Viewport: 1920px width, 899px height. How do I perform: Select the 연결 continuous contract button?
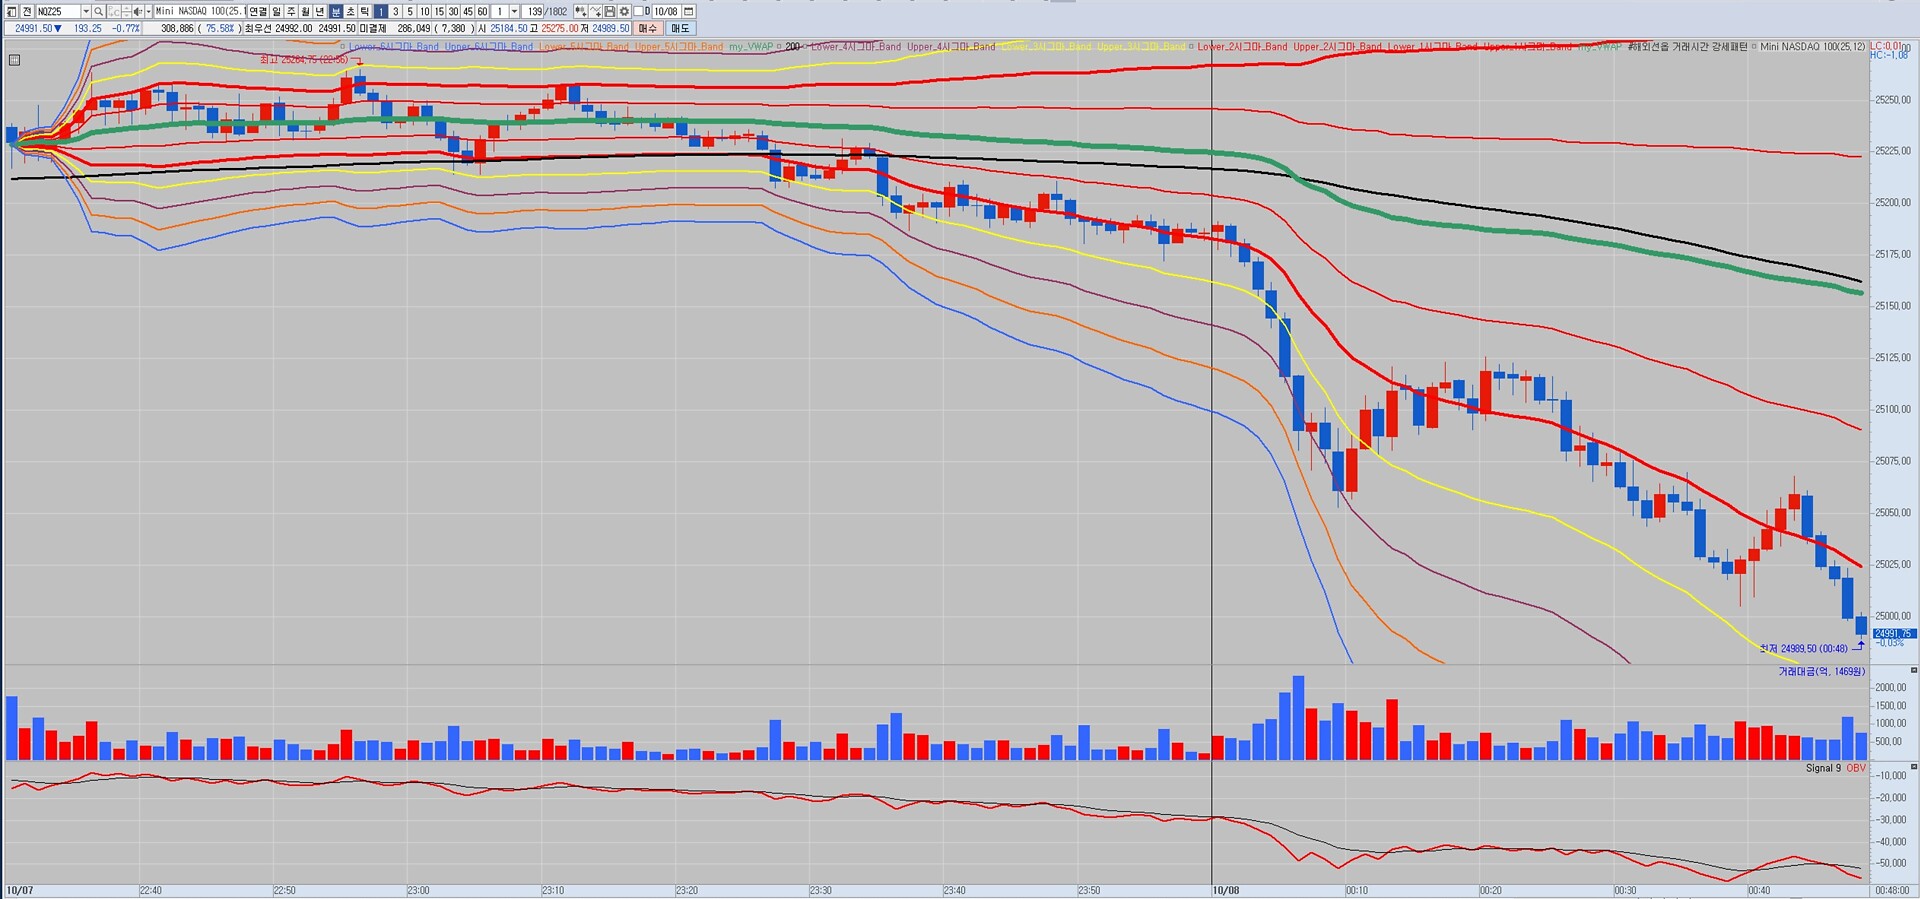258,11
